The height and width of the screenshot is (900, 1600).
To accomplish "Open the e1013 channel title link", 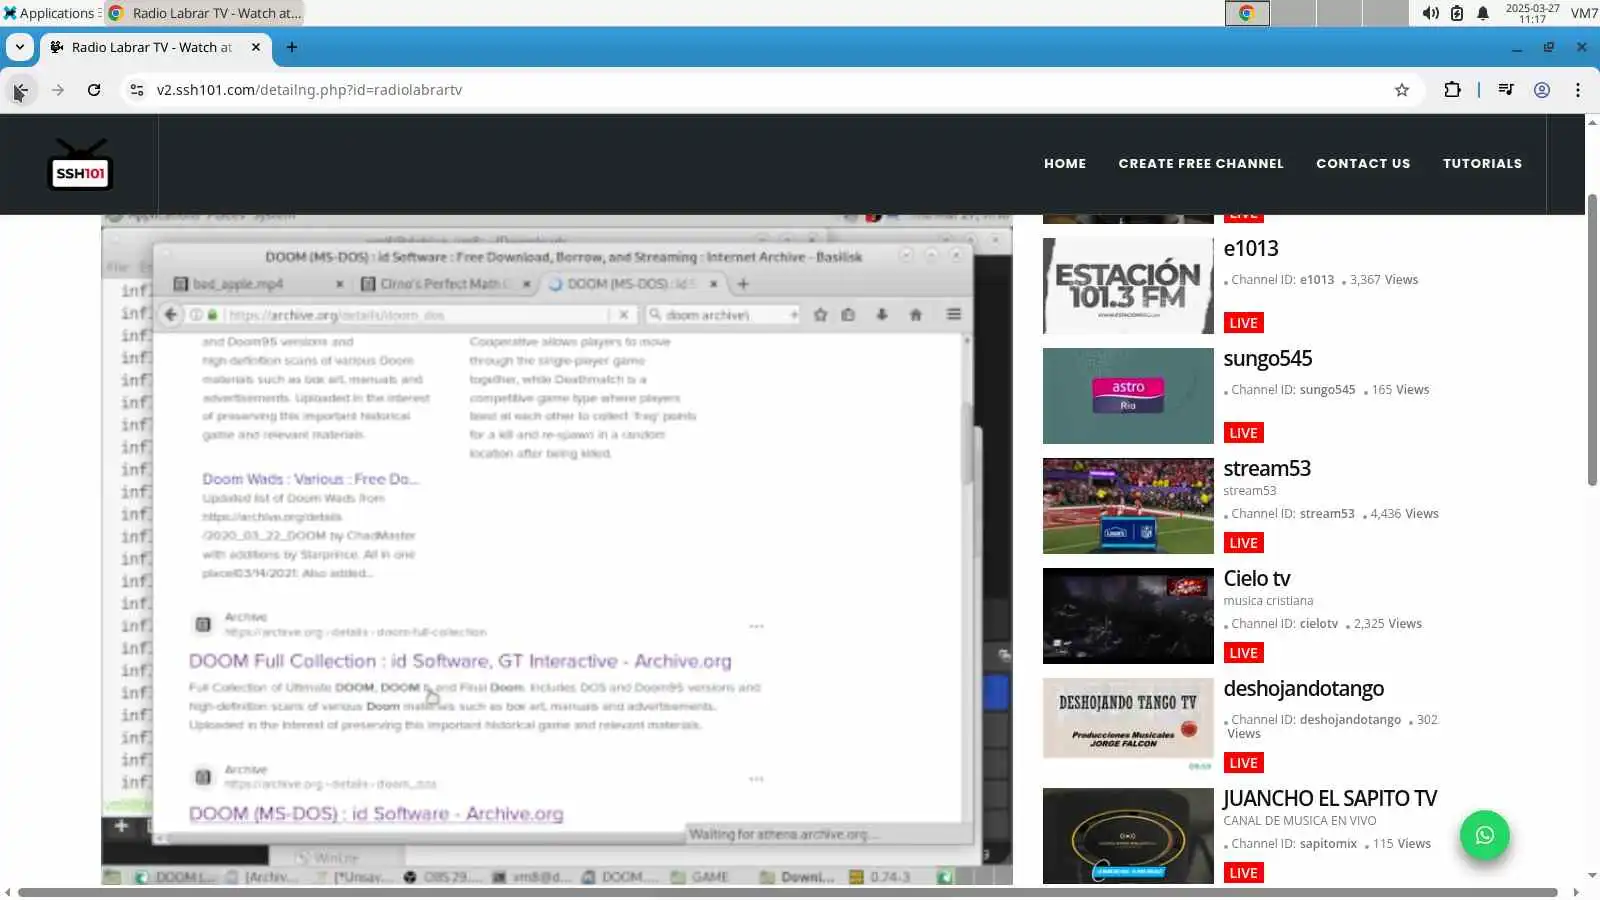I will pos(1251,249).
